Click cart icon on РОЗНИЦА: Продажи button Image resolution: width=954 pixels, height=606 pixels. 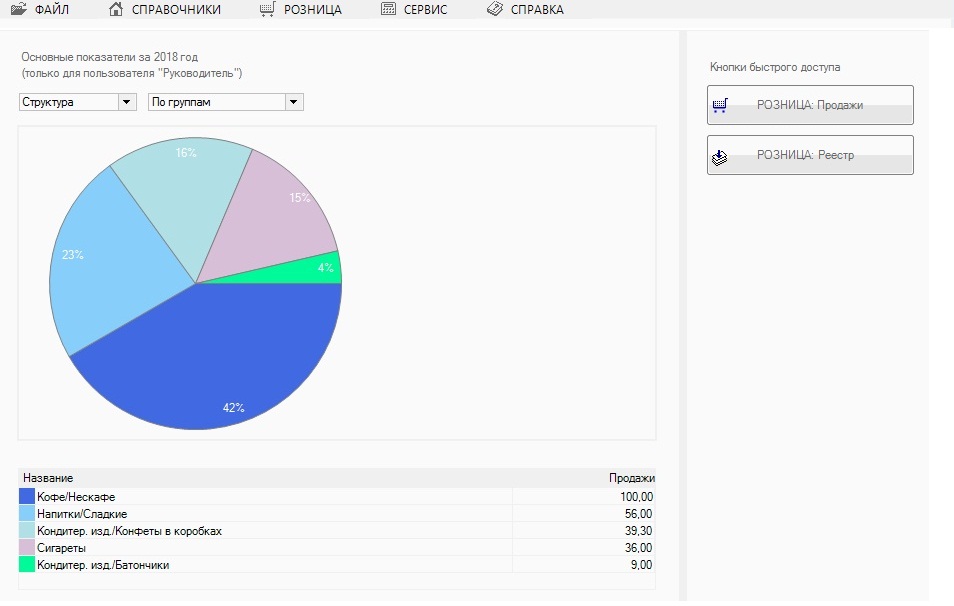[720, 105]
